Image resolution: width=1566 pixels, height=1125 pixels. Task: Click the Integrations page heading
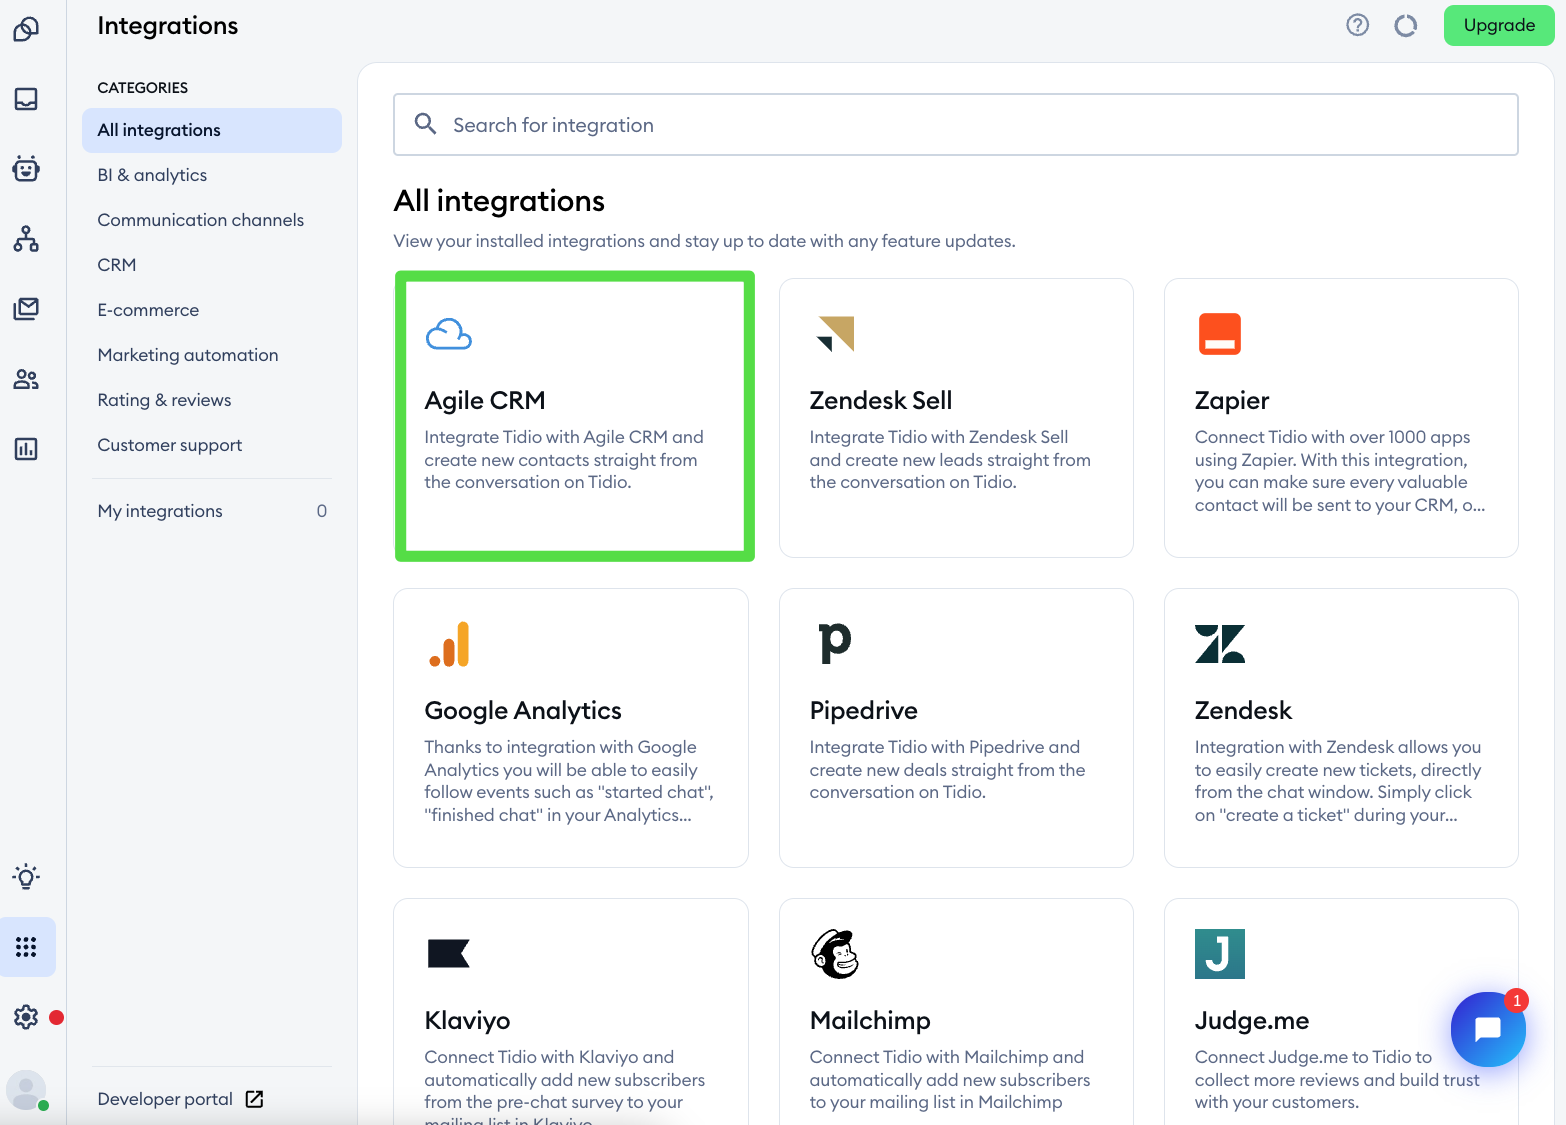pos(168,26)
